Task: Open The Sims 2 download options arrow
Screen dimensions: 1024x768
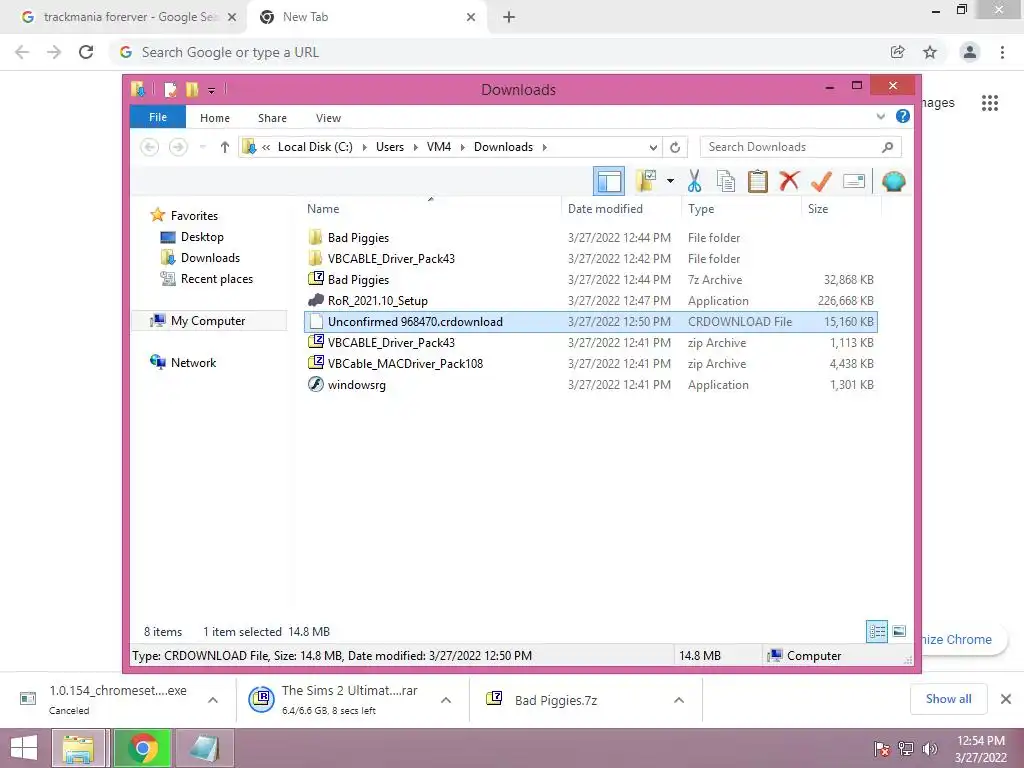Action: pyautogui.click(x=446, y=700)
